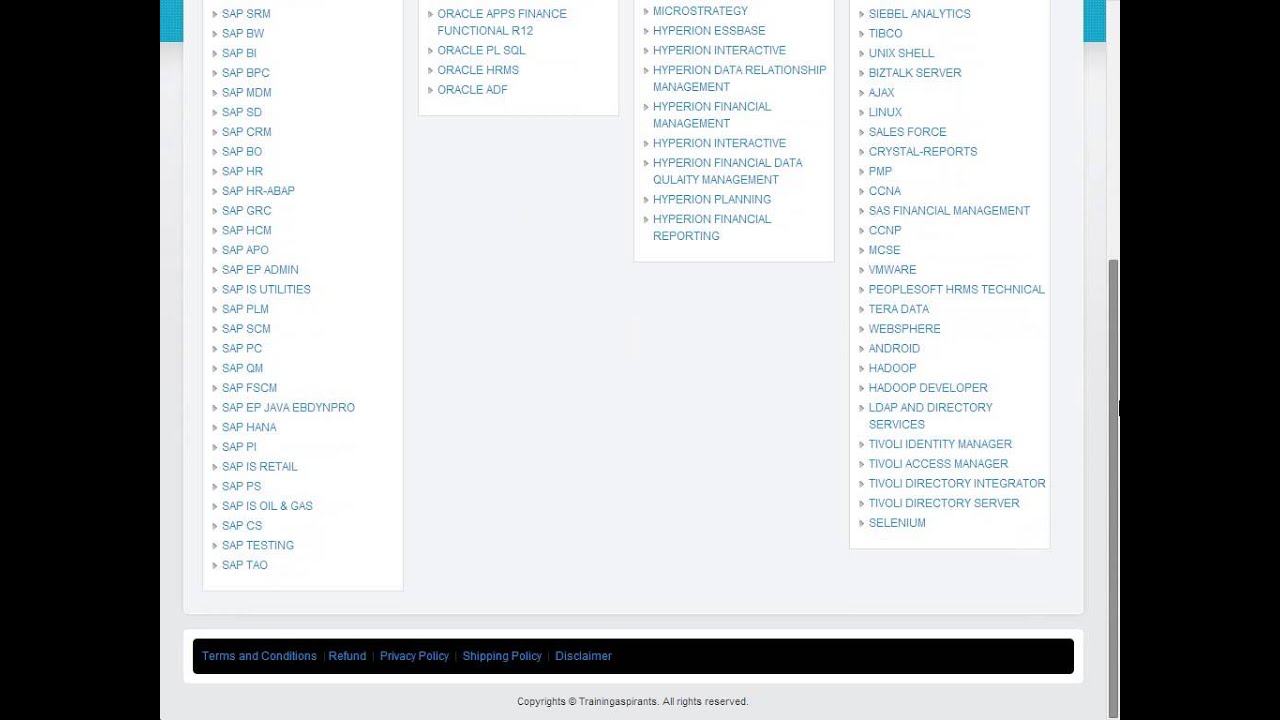Select the Shipping Policy footer link
Screen dimensions: 1280x720
(502, 656)
